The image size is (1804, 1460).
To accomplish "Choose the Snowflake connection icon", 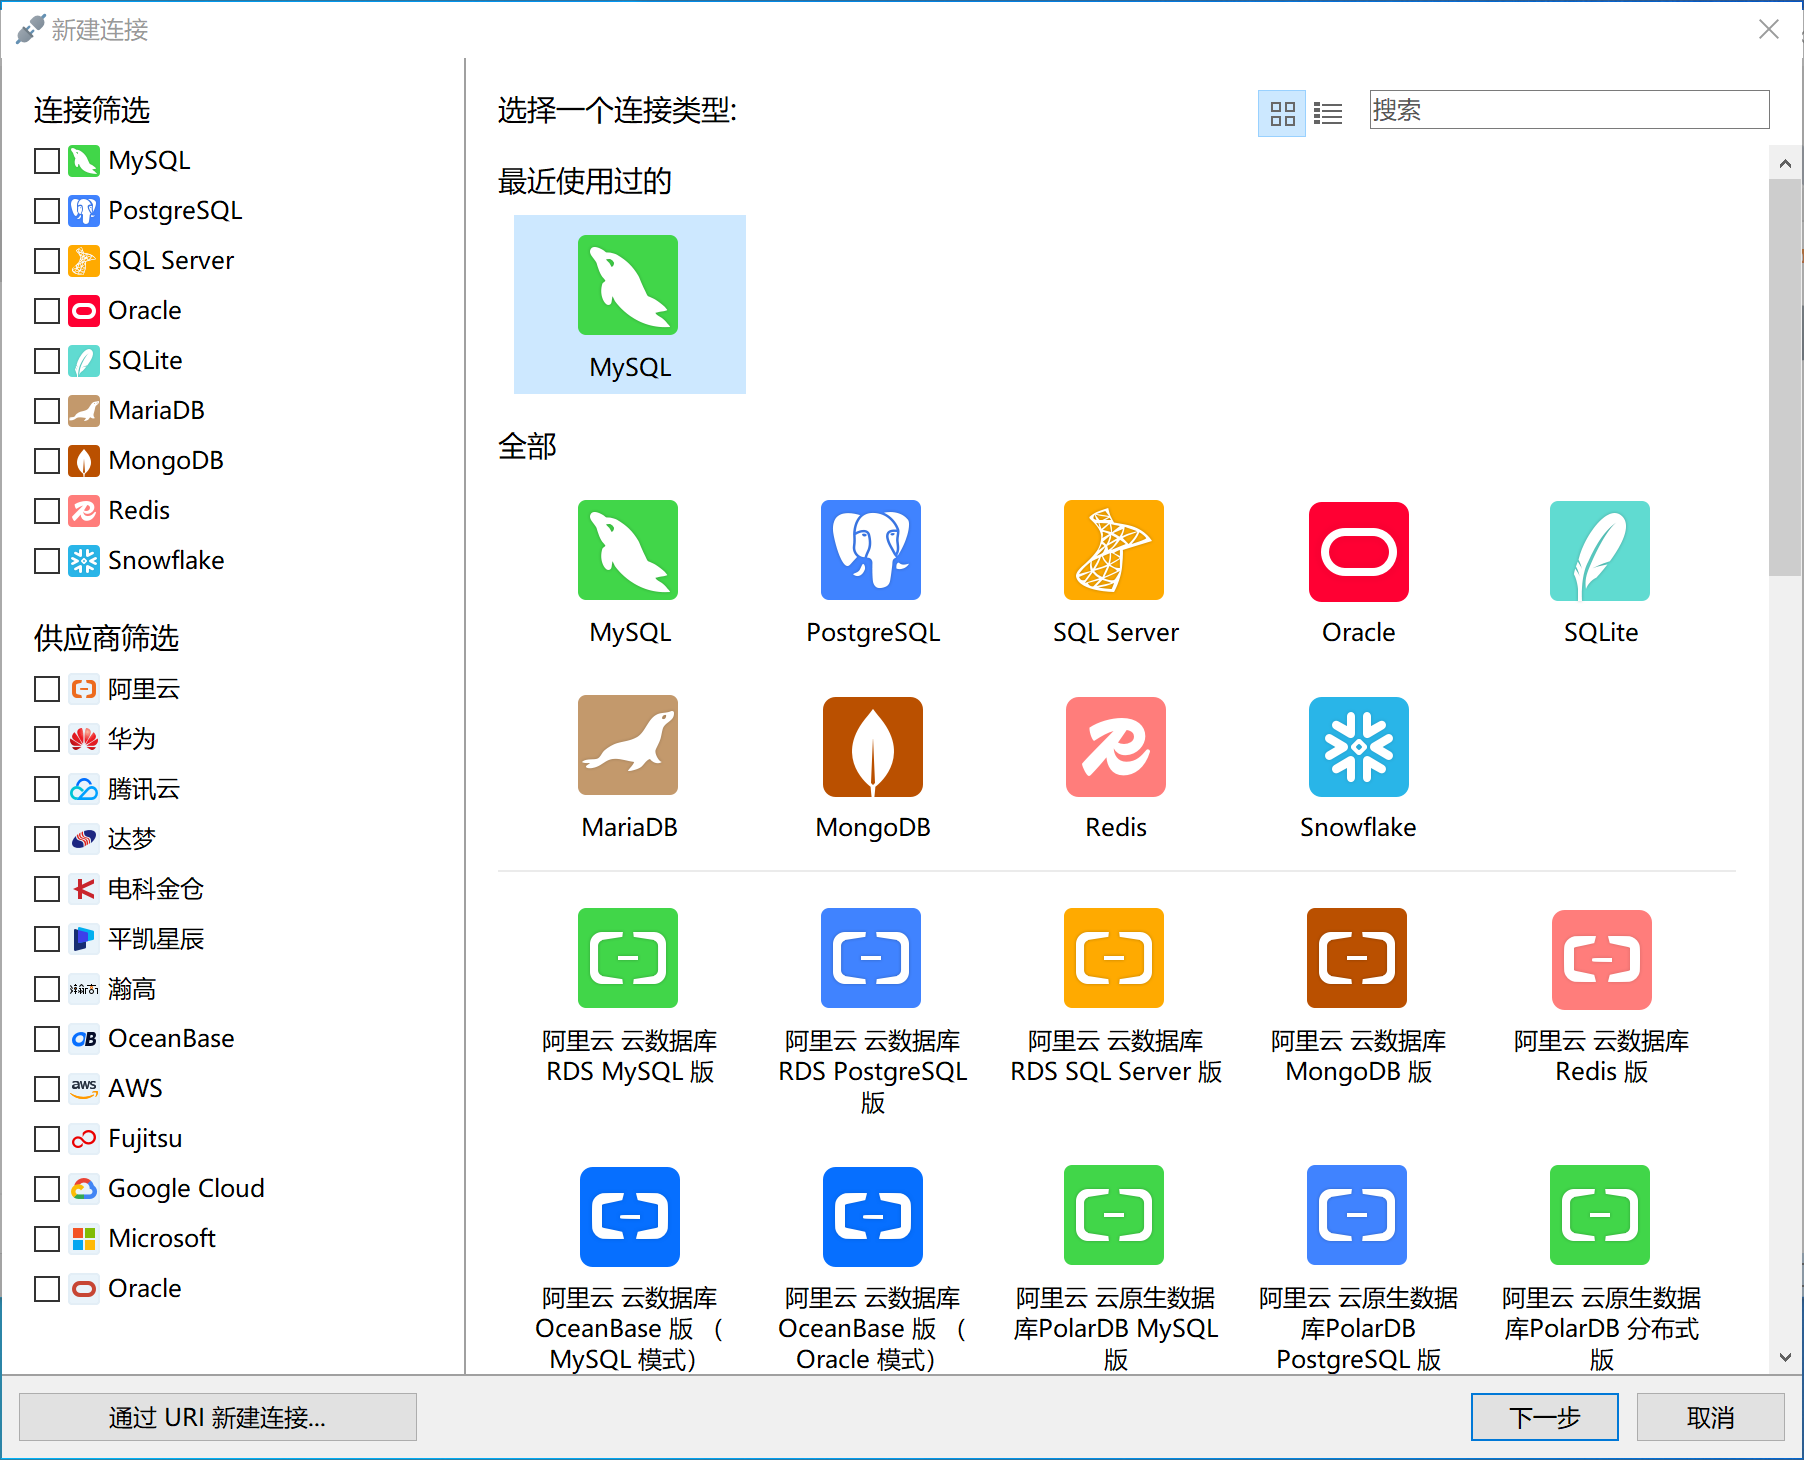I will 1358,747.
